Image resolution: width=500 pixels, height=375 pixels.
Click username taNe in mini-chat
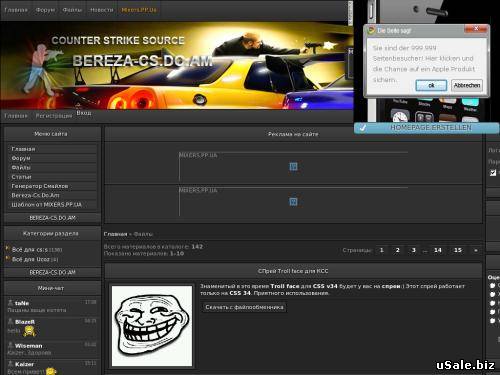click(x=22, y=303)
